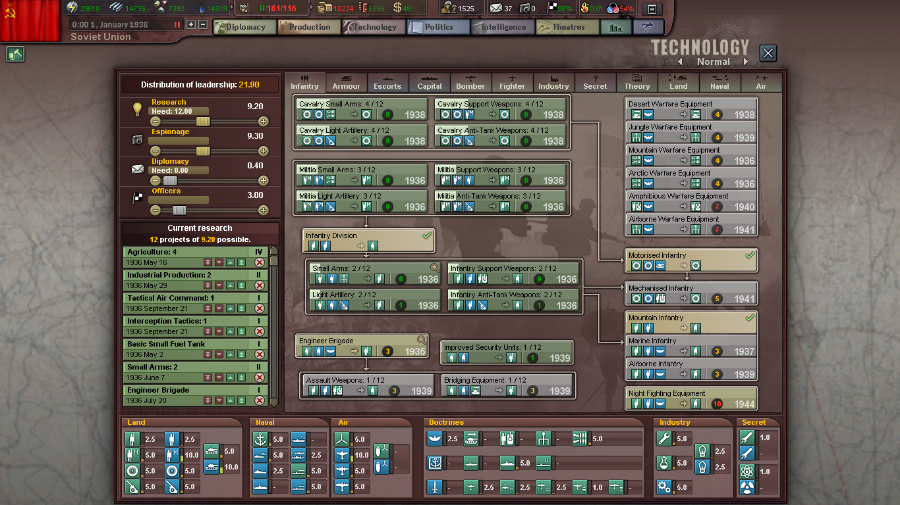Increase Espionage leadership with plus button

[x=263, y=151]
